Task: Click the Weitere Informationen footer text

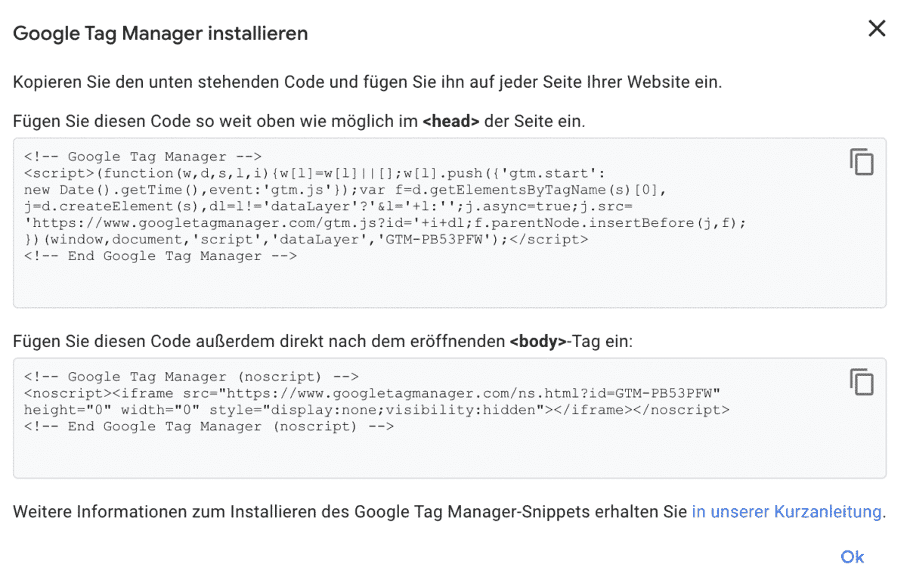Action: (x=350, y=512)
